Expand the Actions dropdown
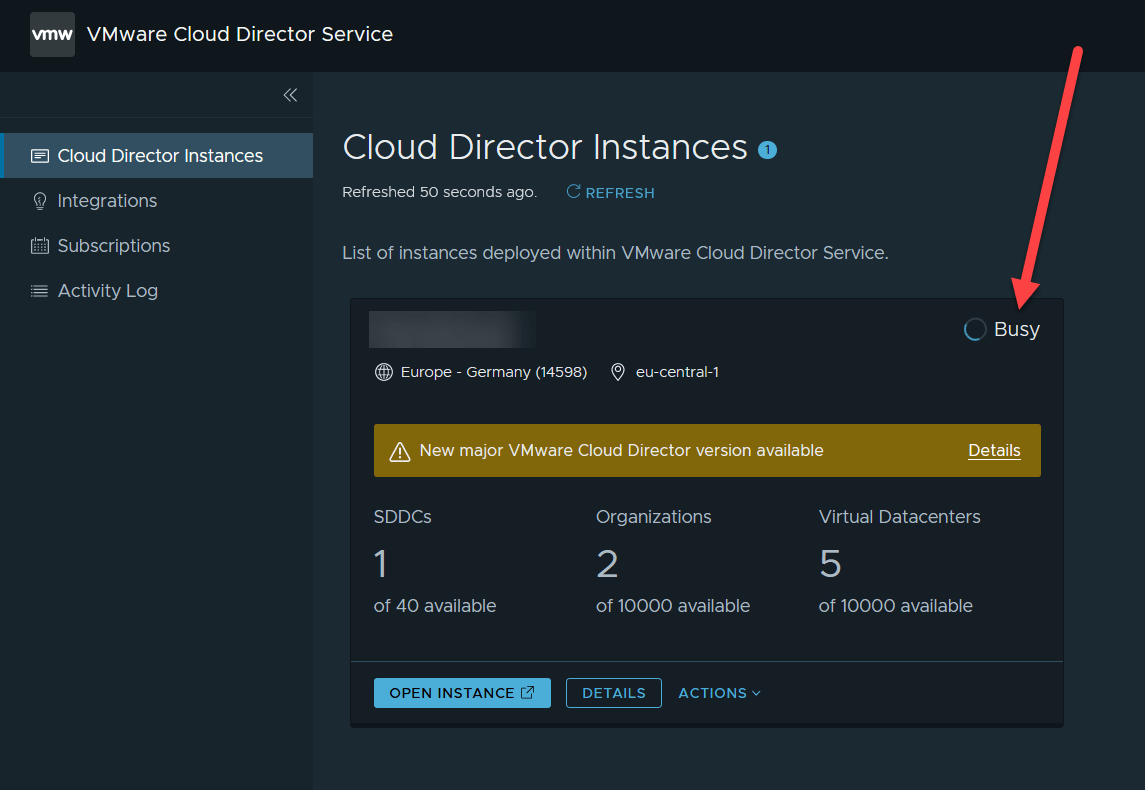The height and width of the screenshot is (790, 1145). click(719, 693)
